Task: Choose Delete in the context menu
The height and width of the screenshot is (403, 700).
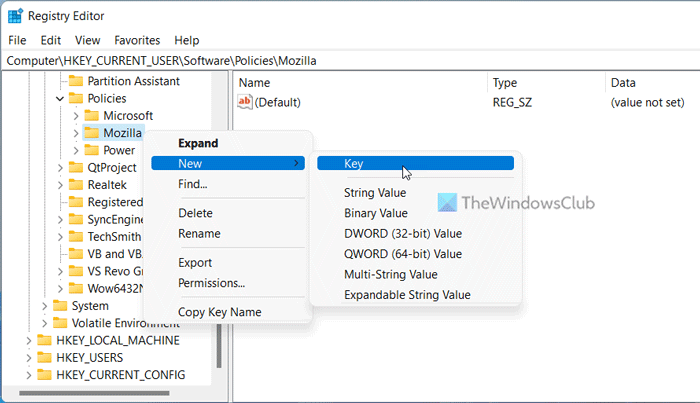Action: [x=228, y=213]
